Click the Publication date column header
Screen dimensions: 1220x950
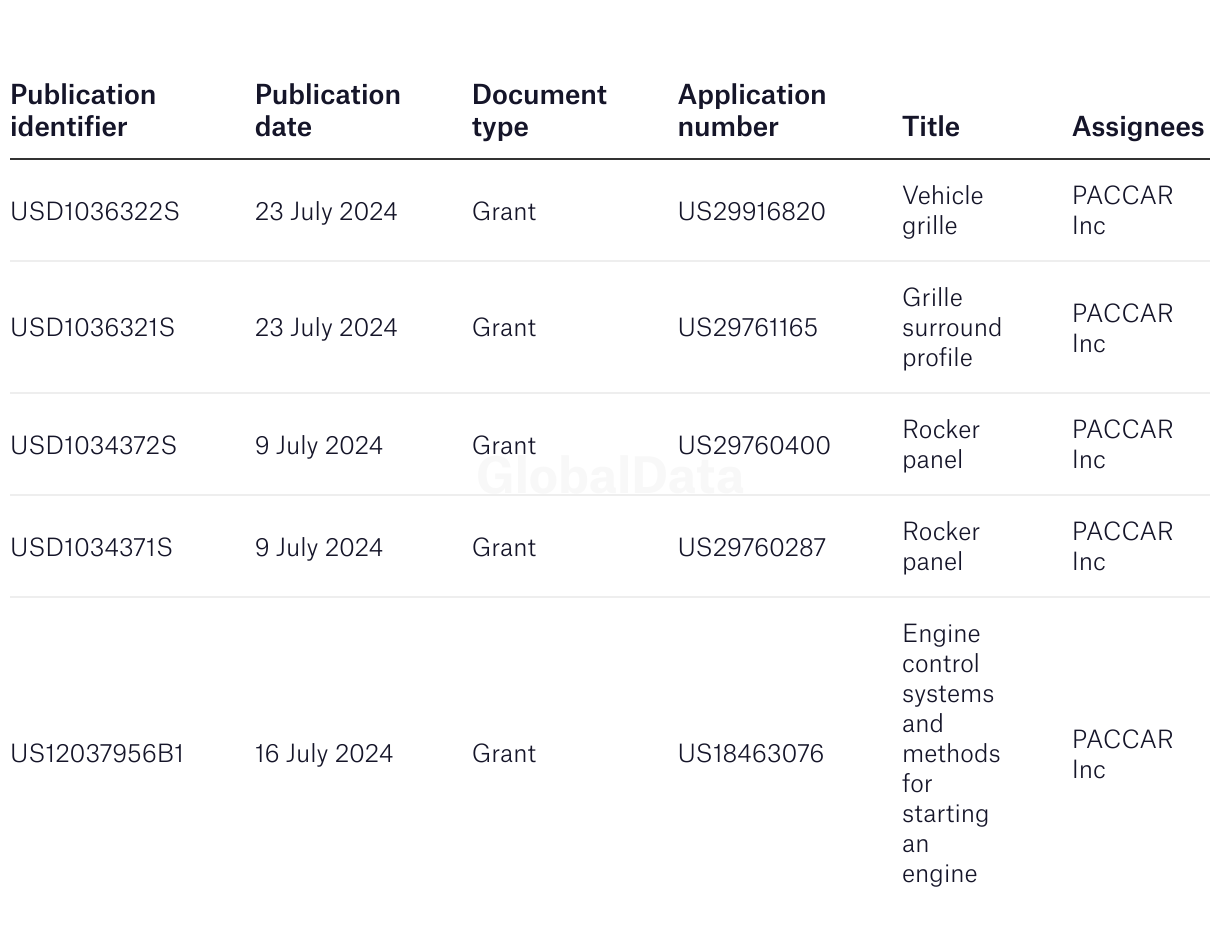tap(327, 110)
